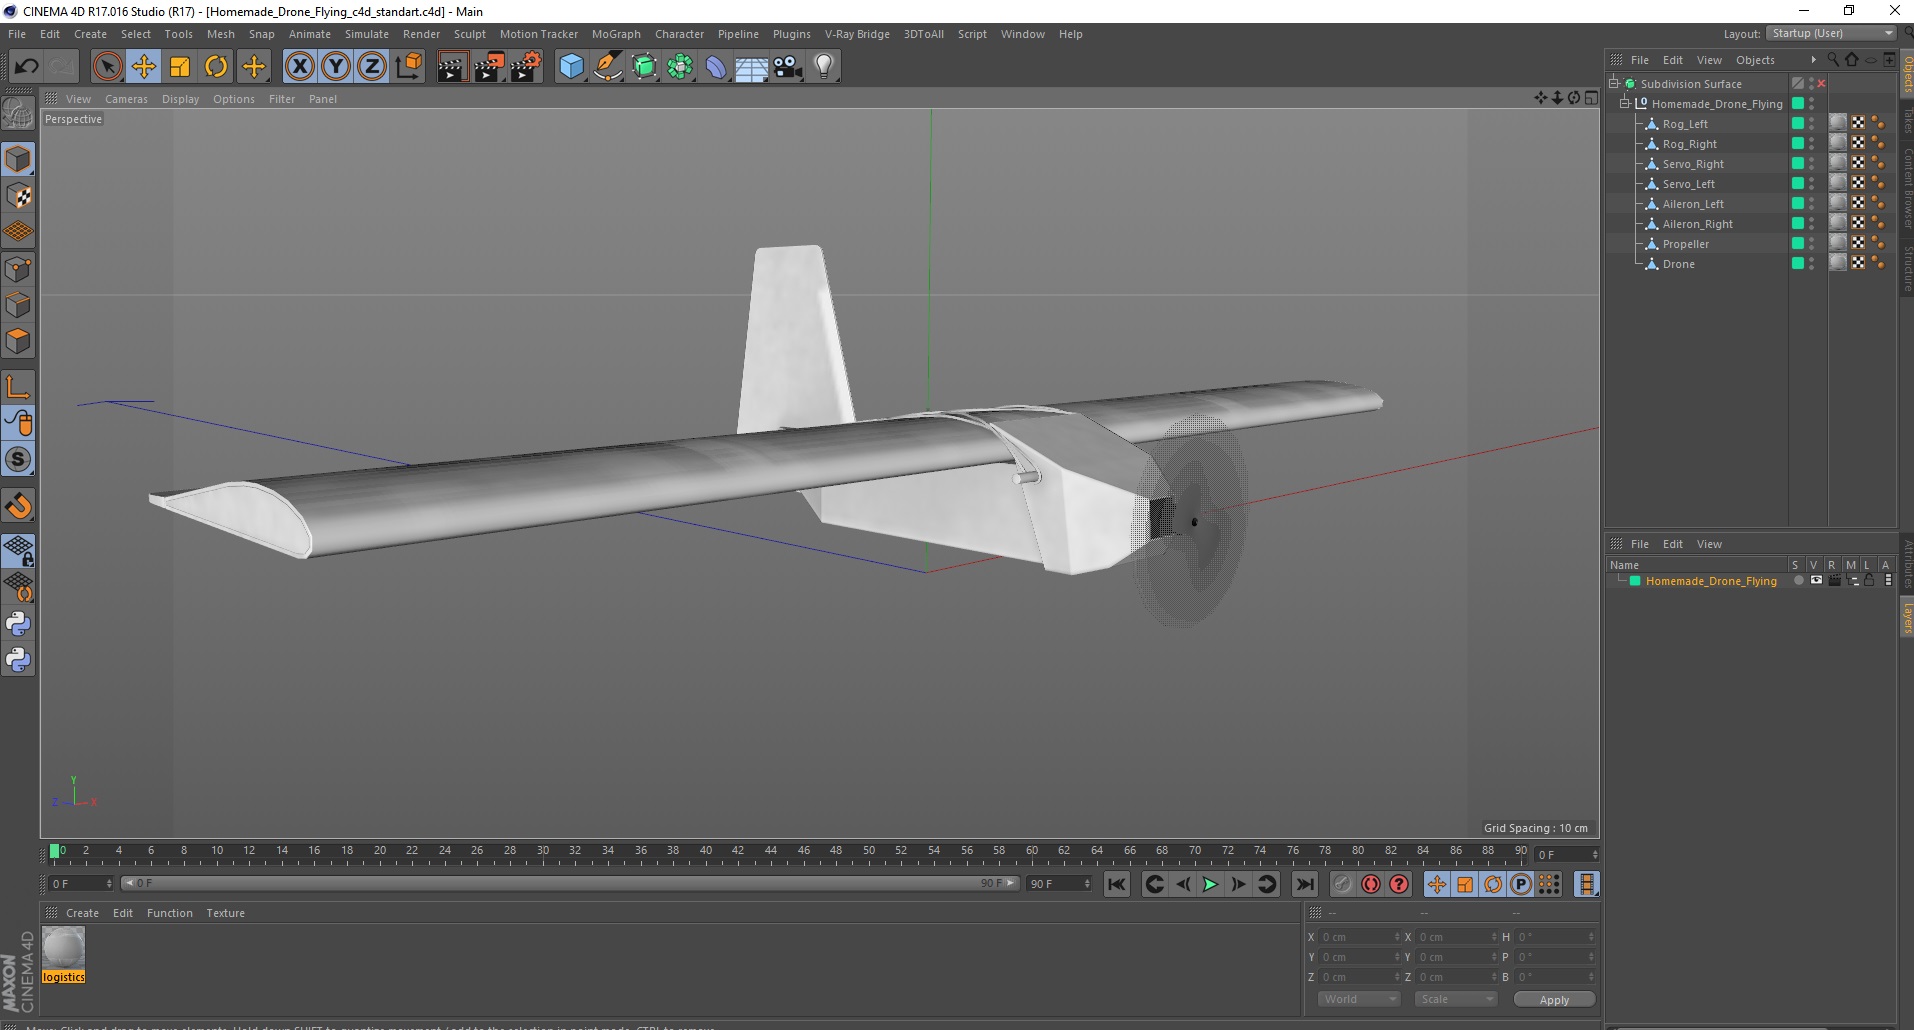
Task: Click the Apply button
Action: (x=1554, y=999)
